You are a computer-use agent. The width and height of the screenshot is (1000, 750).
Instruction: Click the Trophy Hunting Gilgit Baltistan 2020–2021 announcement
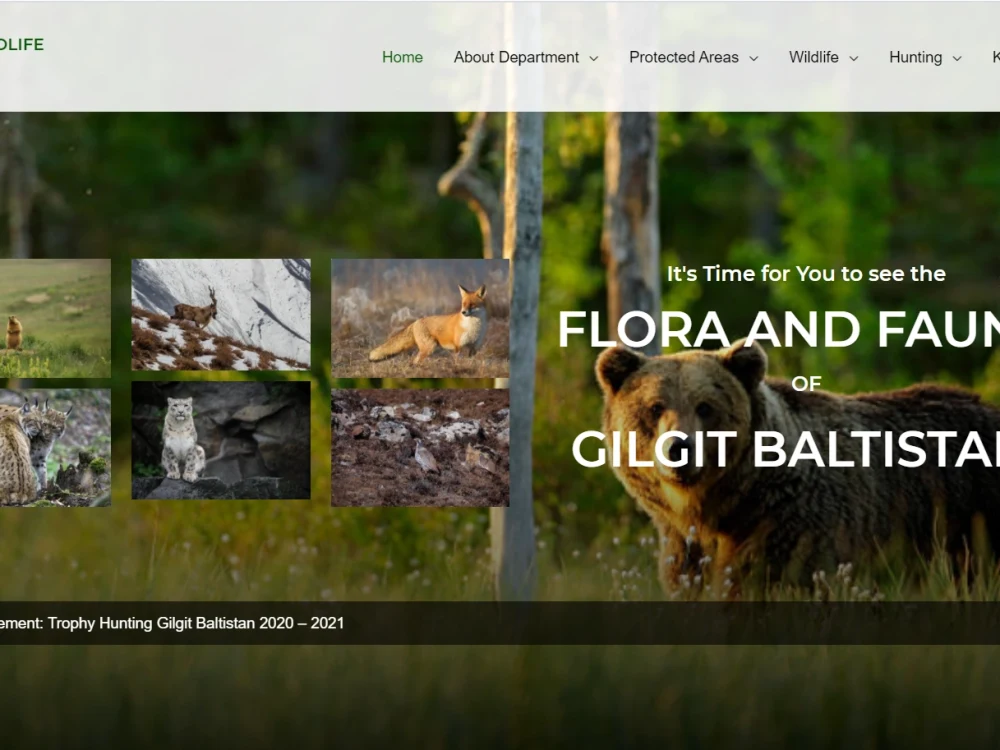coord(172,623)
